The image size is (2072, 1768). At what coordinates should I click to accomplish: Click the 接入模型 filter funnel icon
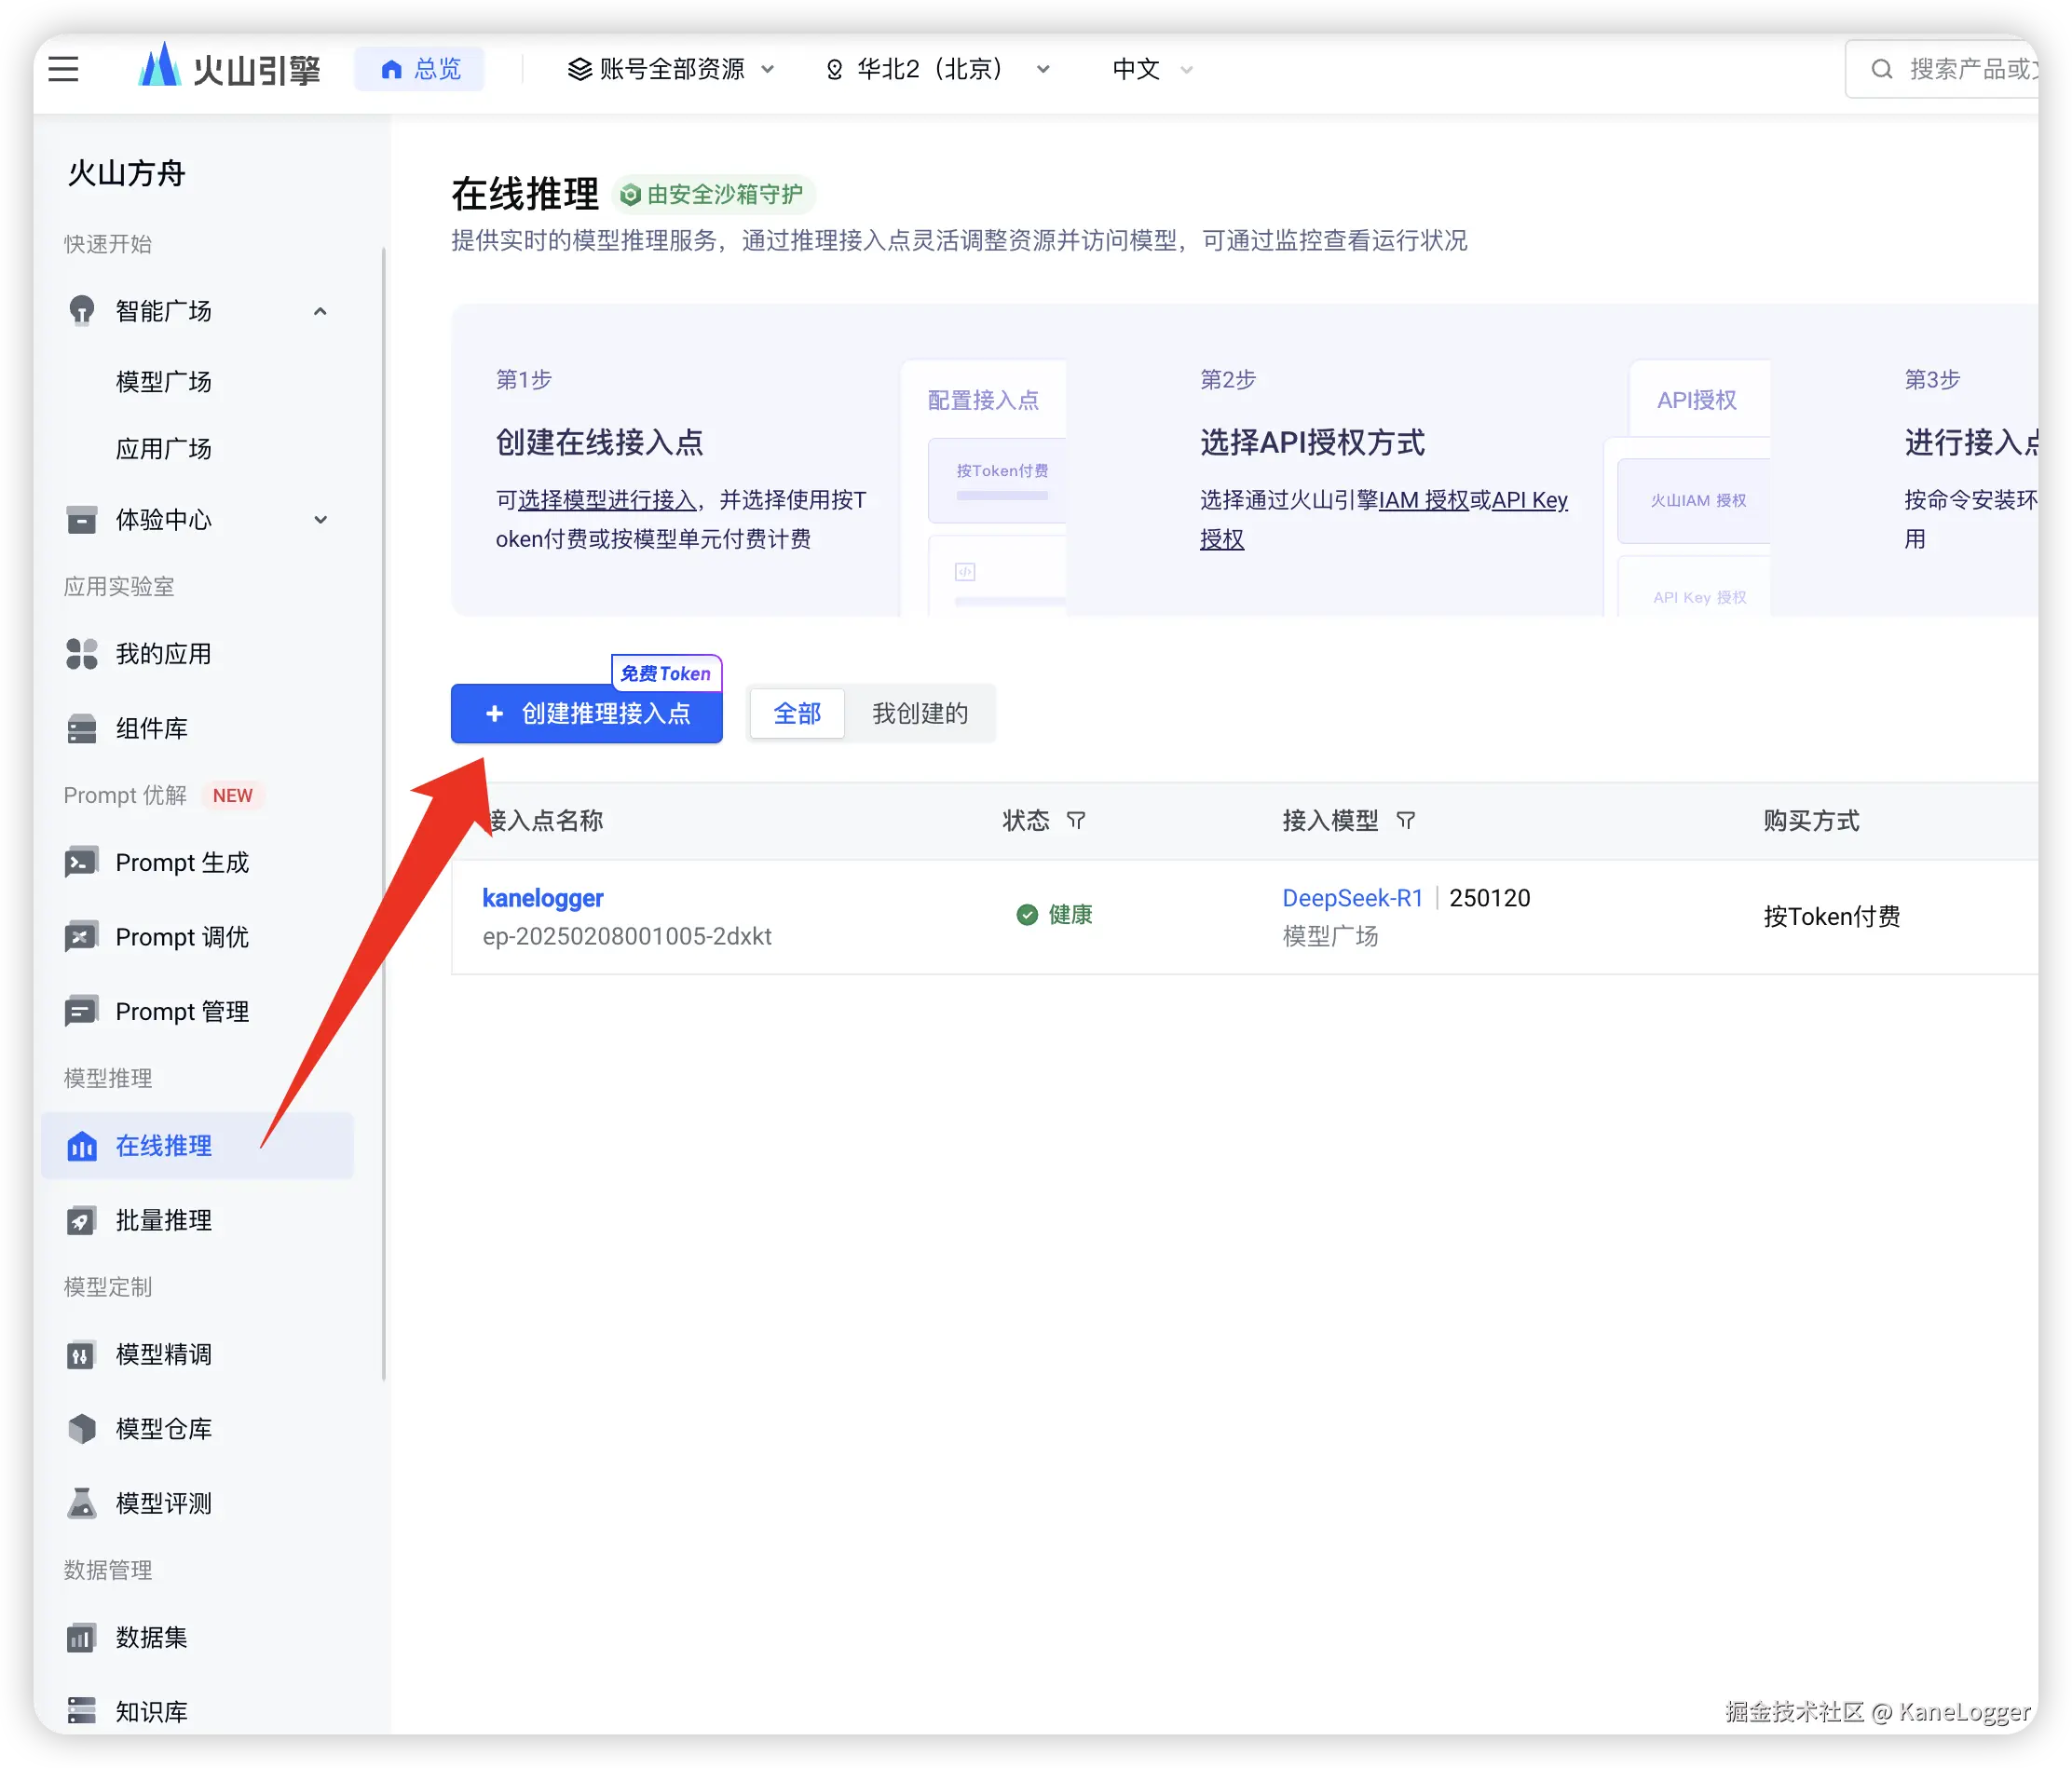[1406, 821]
